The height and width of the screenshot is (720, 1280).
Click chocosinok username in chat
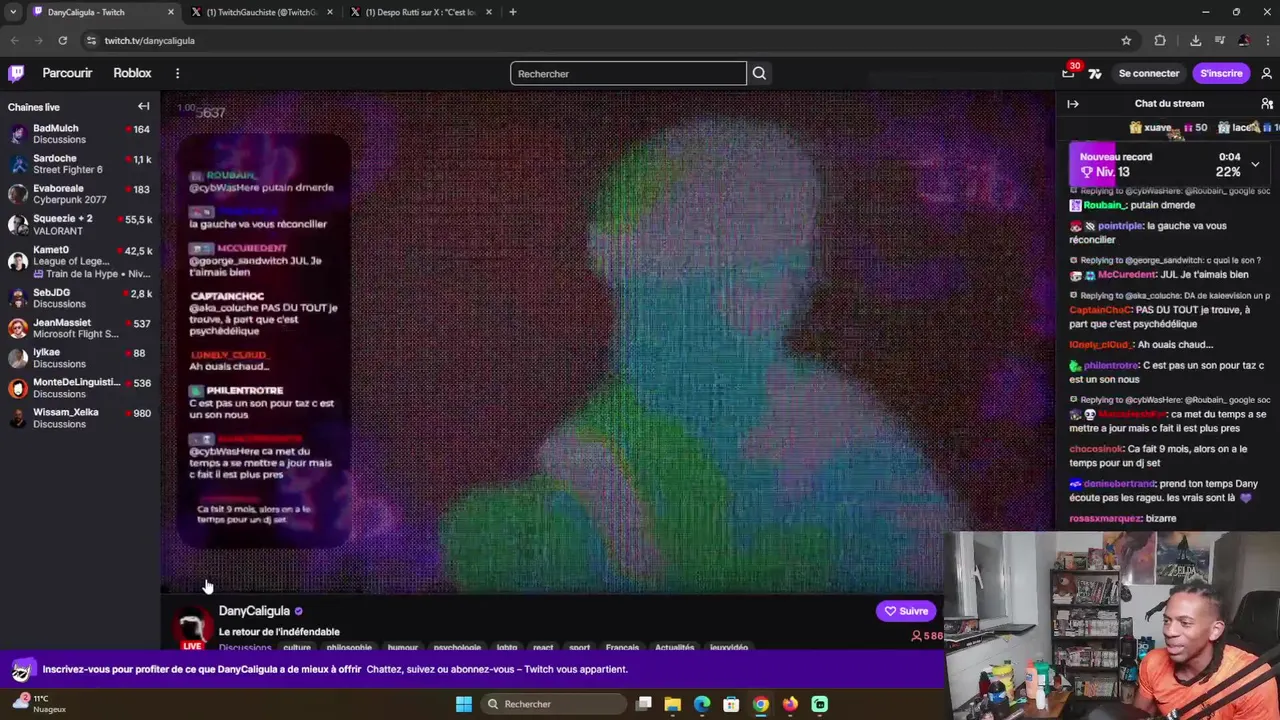pos(1097,449)
